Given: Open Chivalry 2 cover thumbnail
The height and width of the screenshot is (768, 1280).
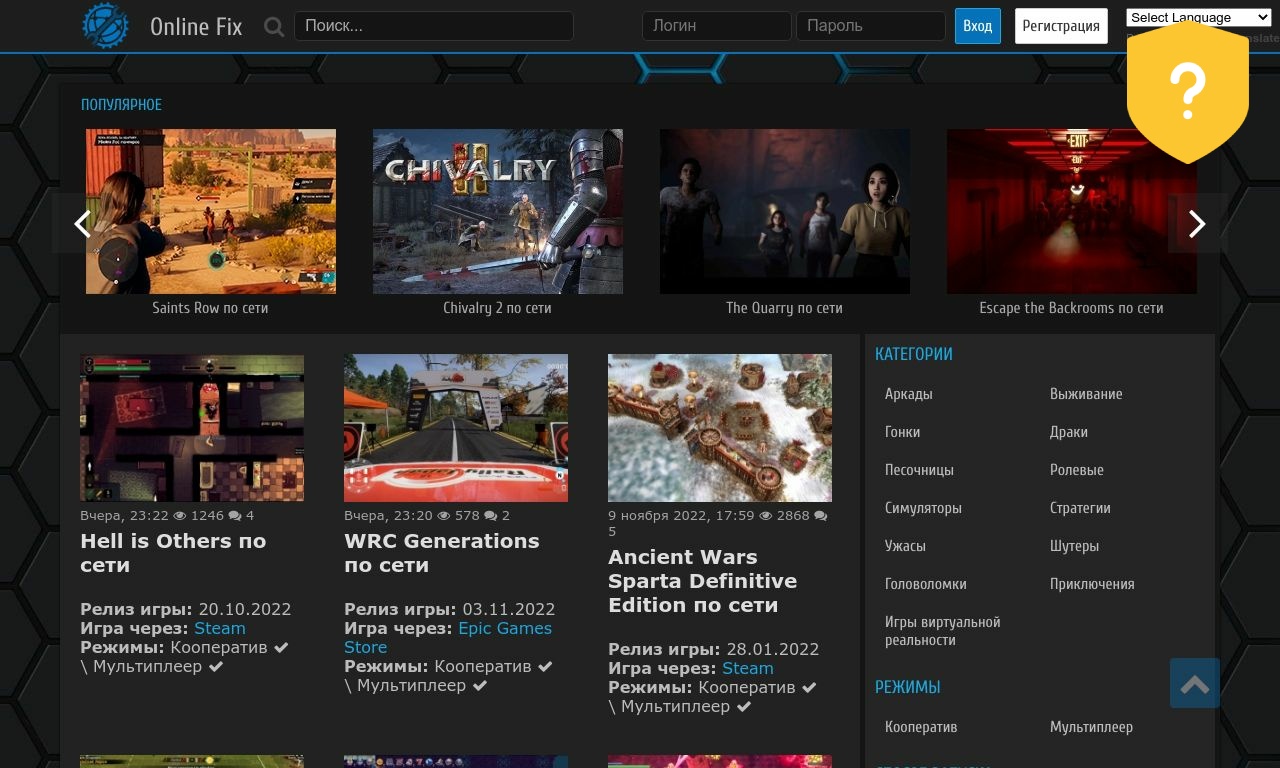Looking at the screenshot, I should (498, 211).
